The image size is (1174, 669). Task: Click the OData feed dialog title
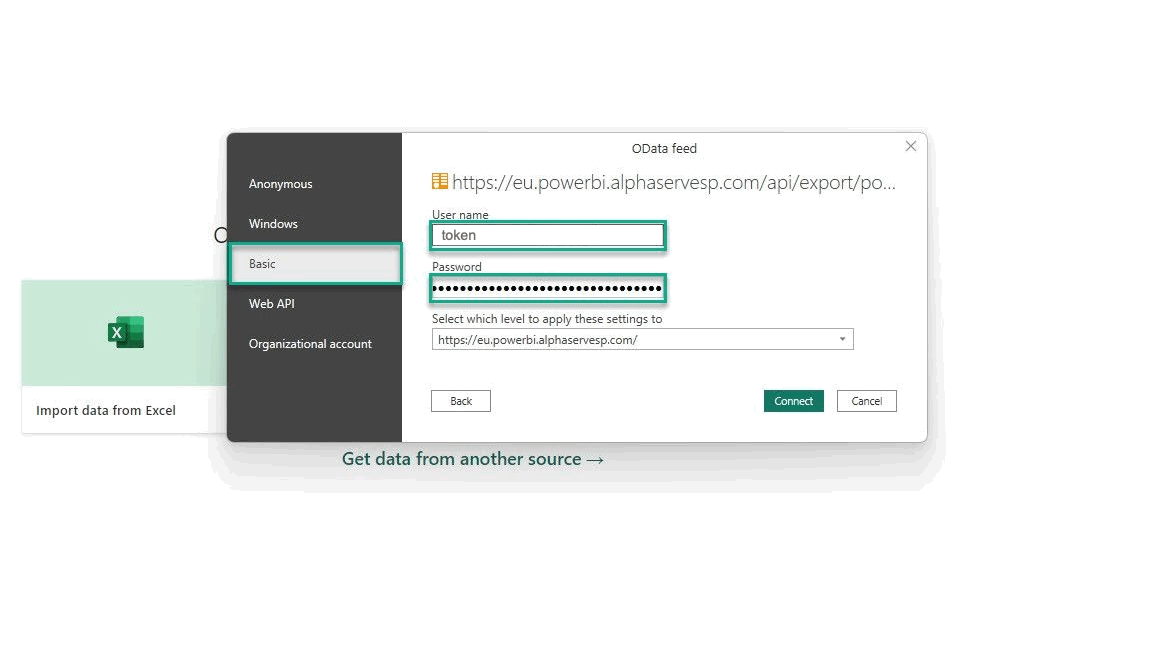[664, 147]
